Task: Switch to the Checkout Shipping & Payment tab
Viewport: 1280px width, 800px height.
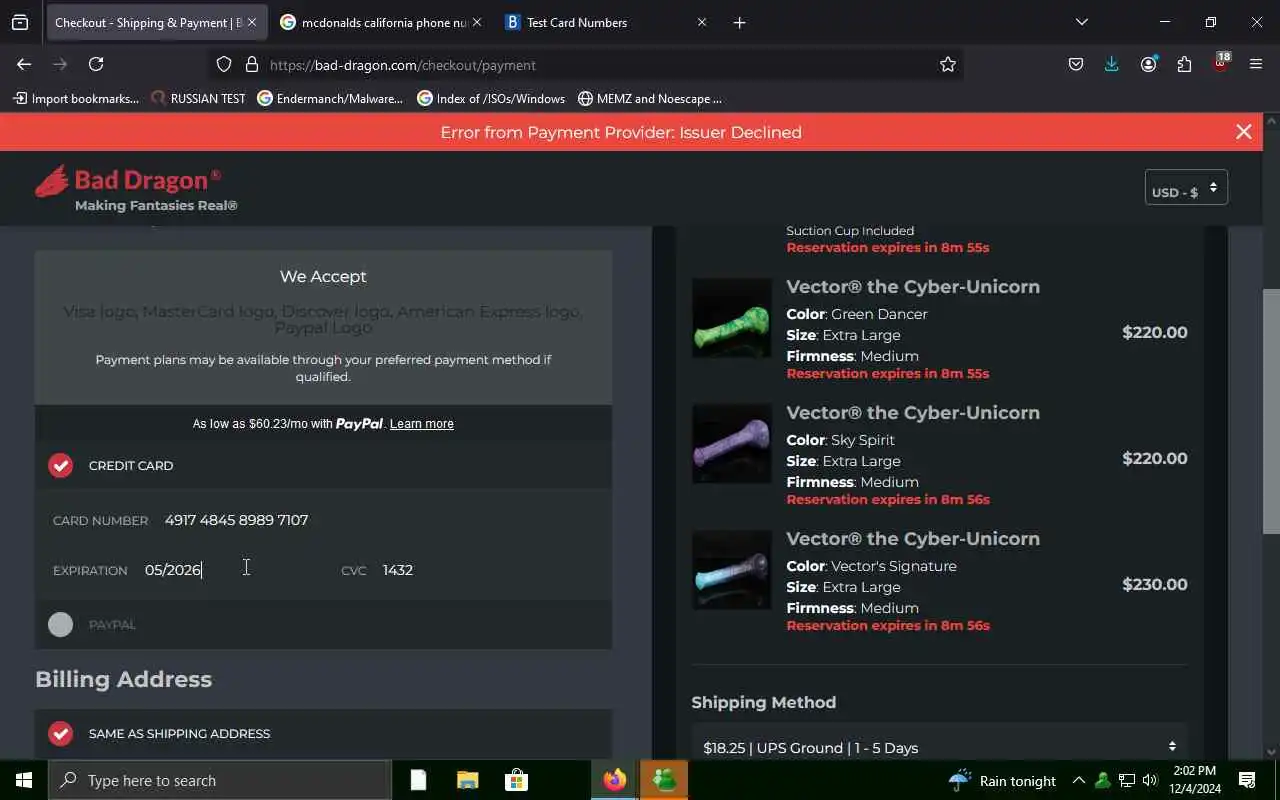Action: [x=148, y=22]
